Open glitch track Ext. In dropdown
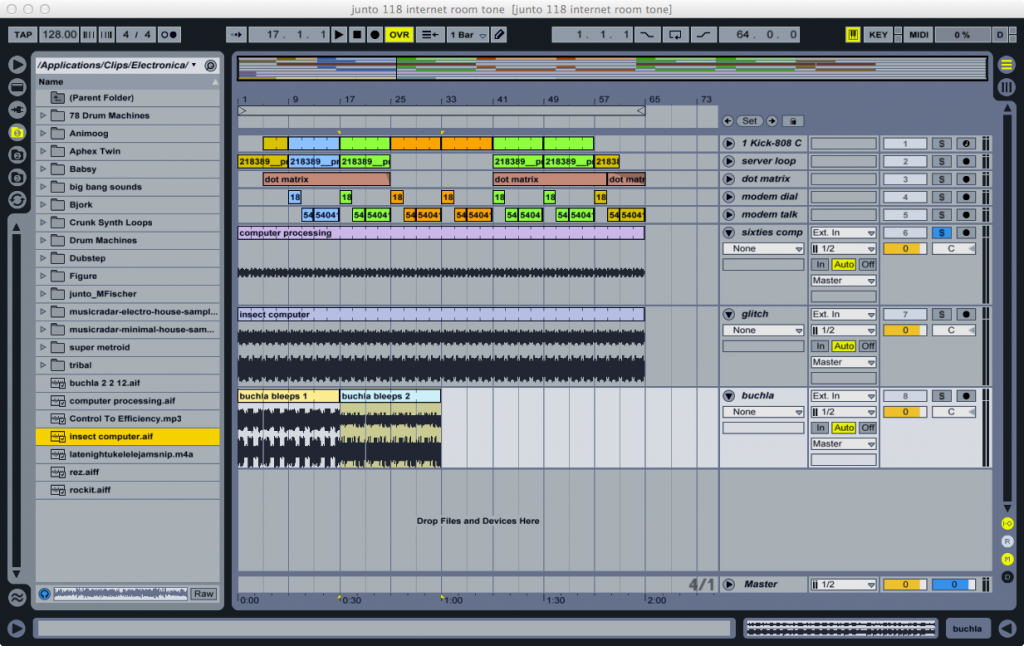The image size is (1024, 646). coord(843,314)
